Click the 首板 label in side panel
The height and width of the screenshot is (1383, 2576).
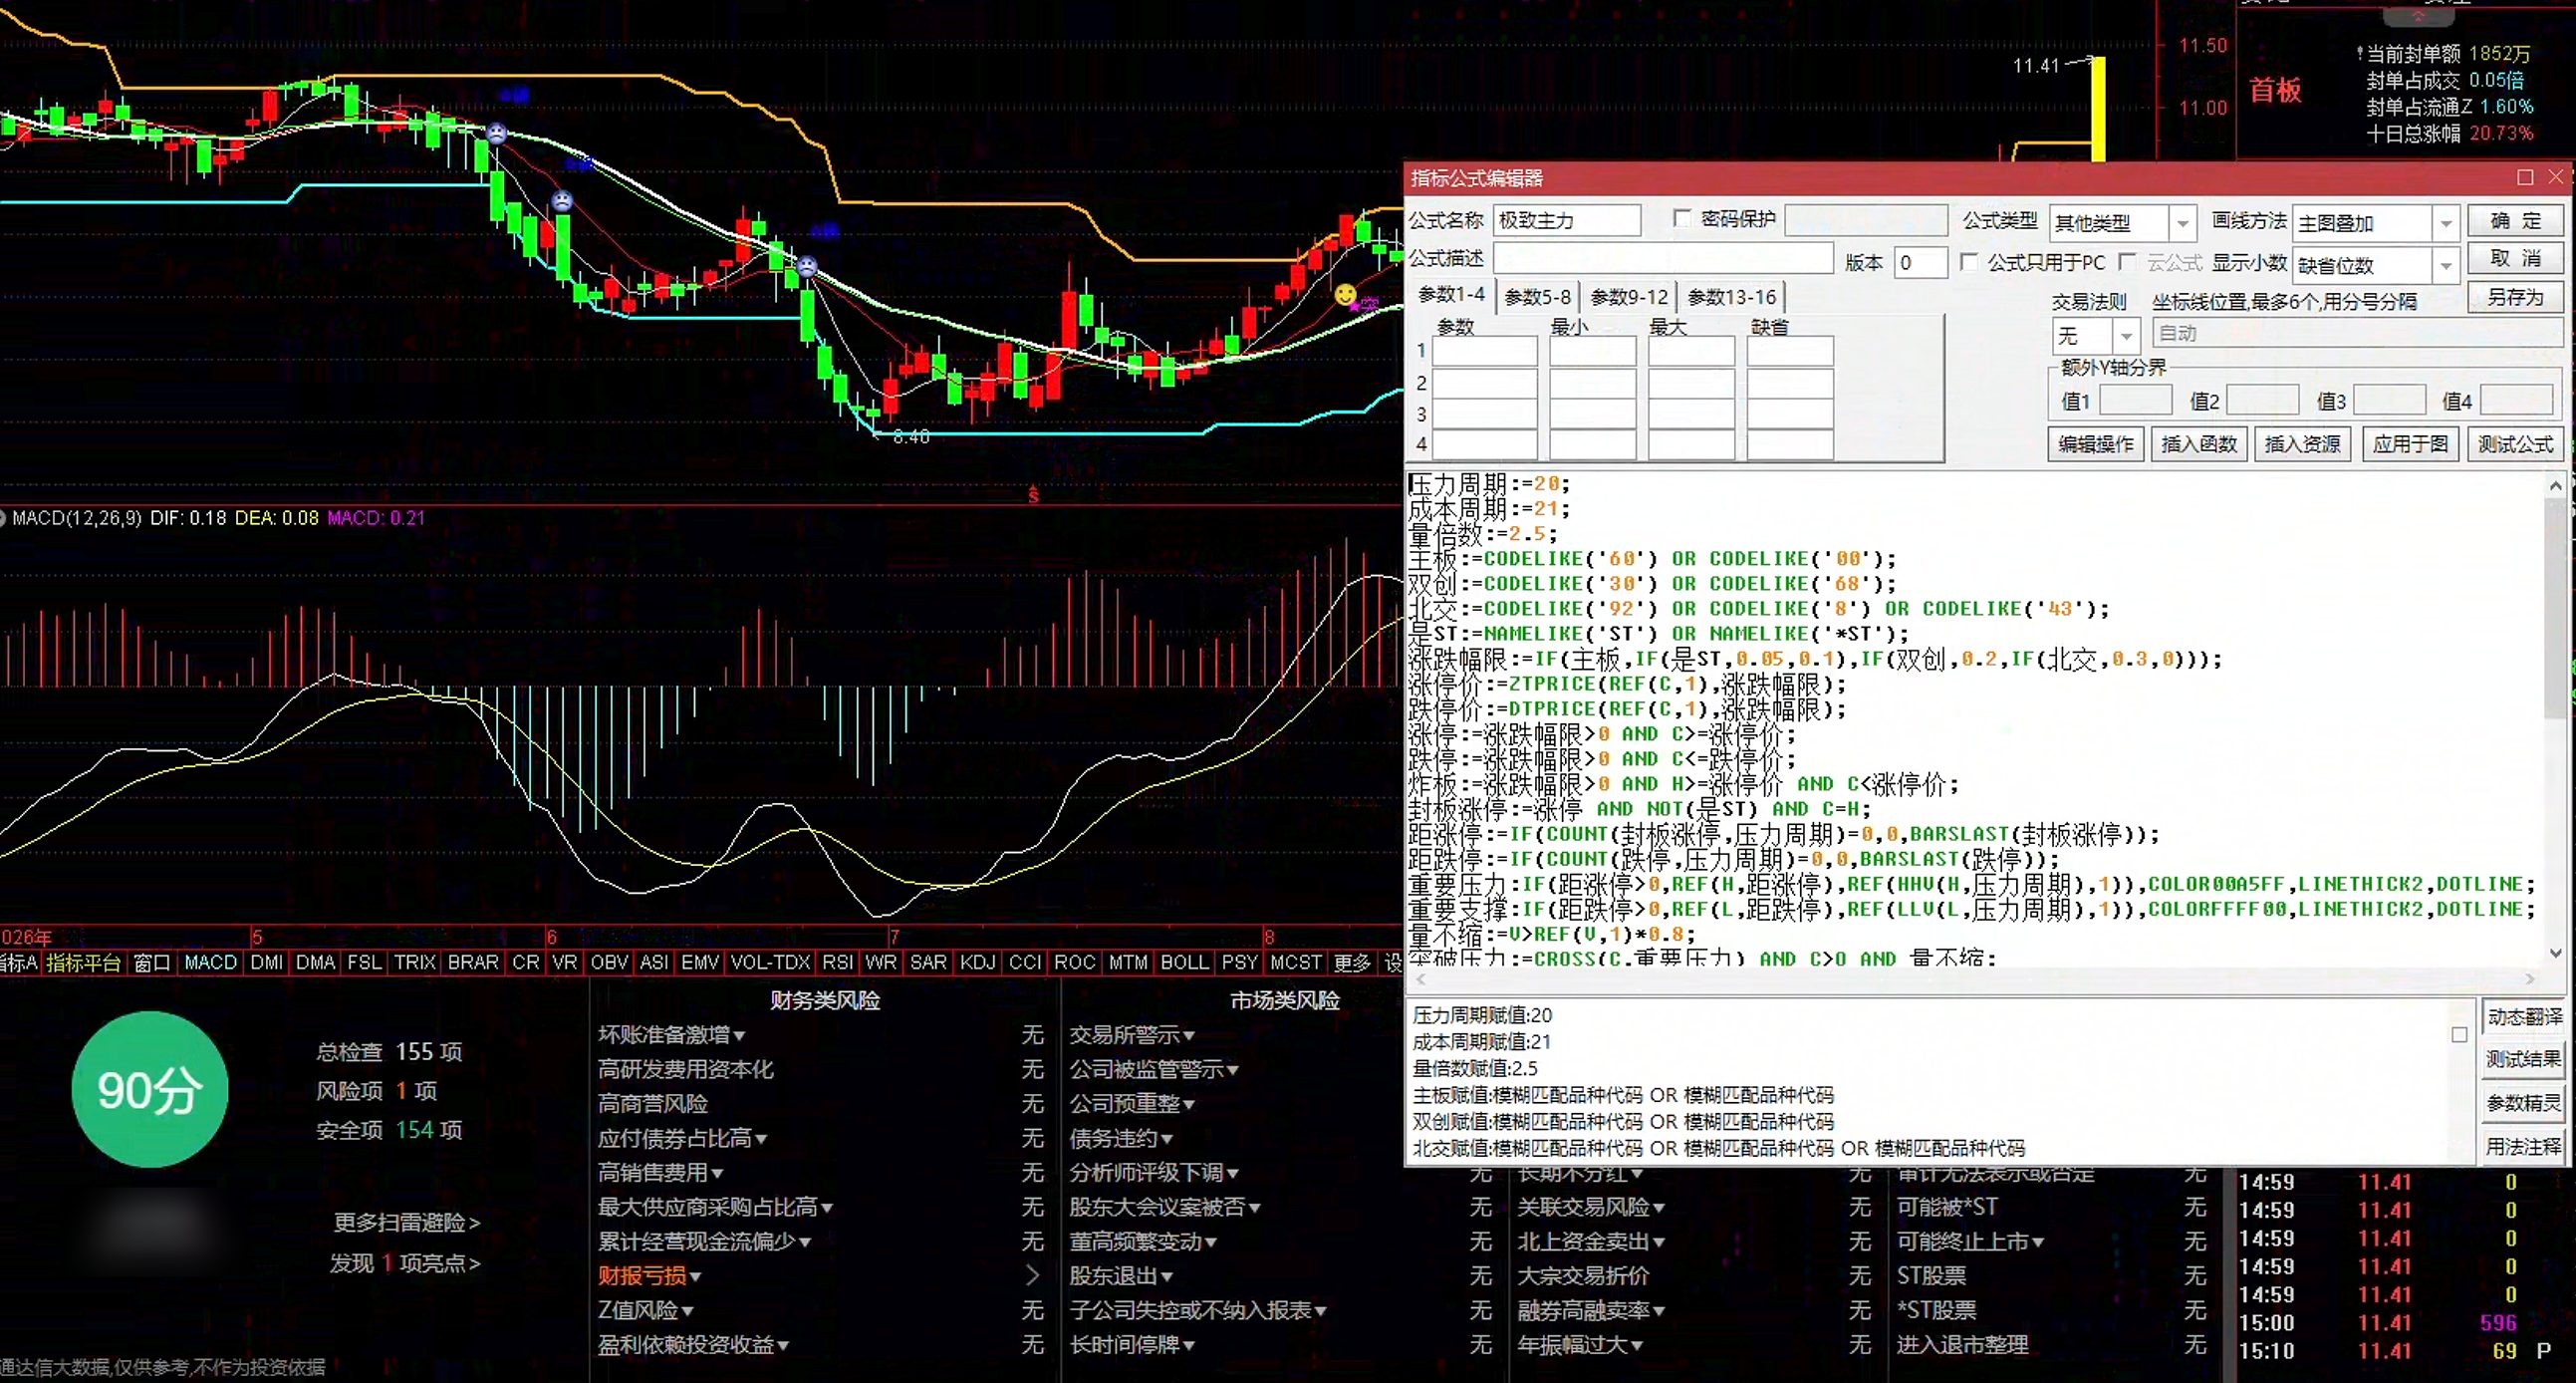[x=2275, y=91]
